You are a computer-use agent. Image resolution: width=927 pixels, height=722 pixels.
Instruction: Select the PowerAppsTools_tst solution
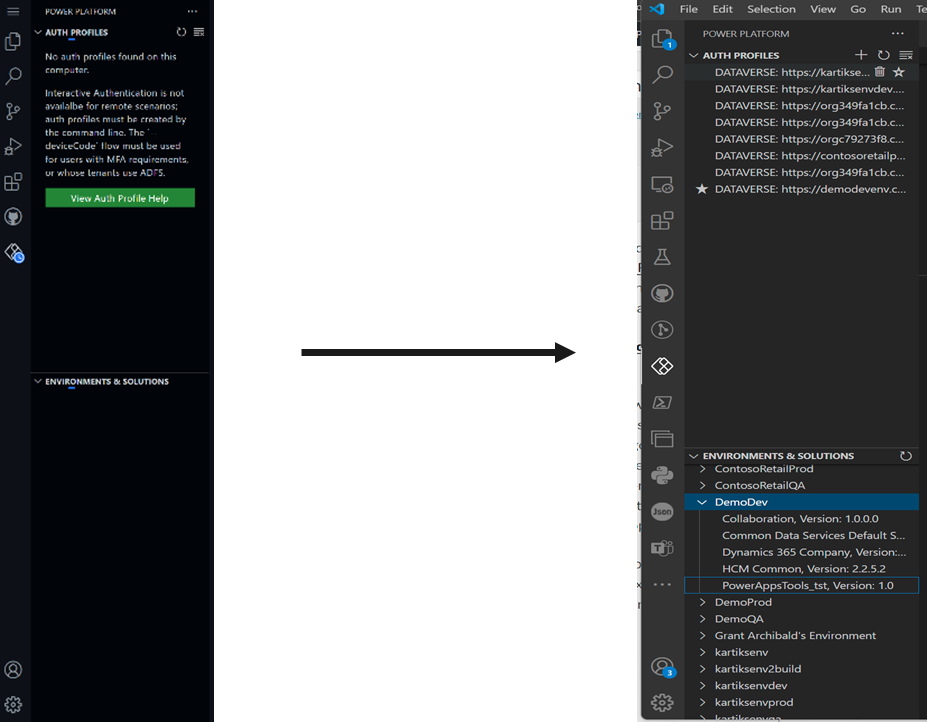pos(807,585)
